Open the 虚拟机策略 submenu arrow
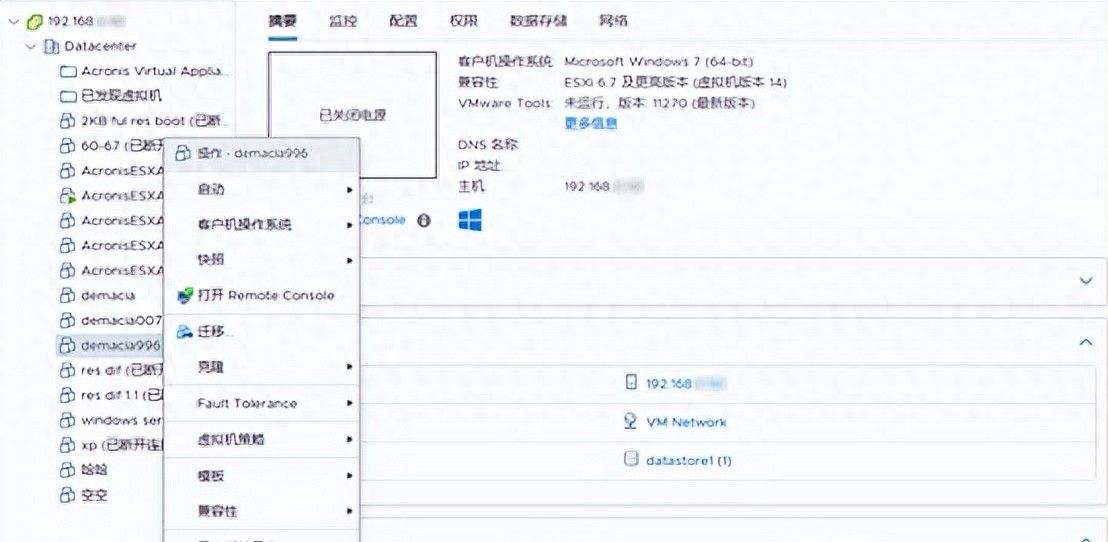 tap(349, 440)
